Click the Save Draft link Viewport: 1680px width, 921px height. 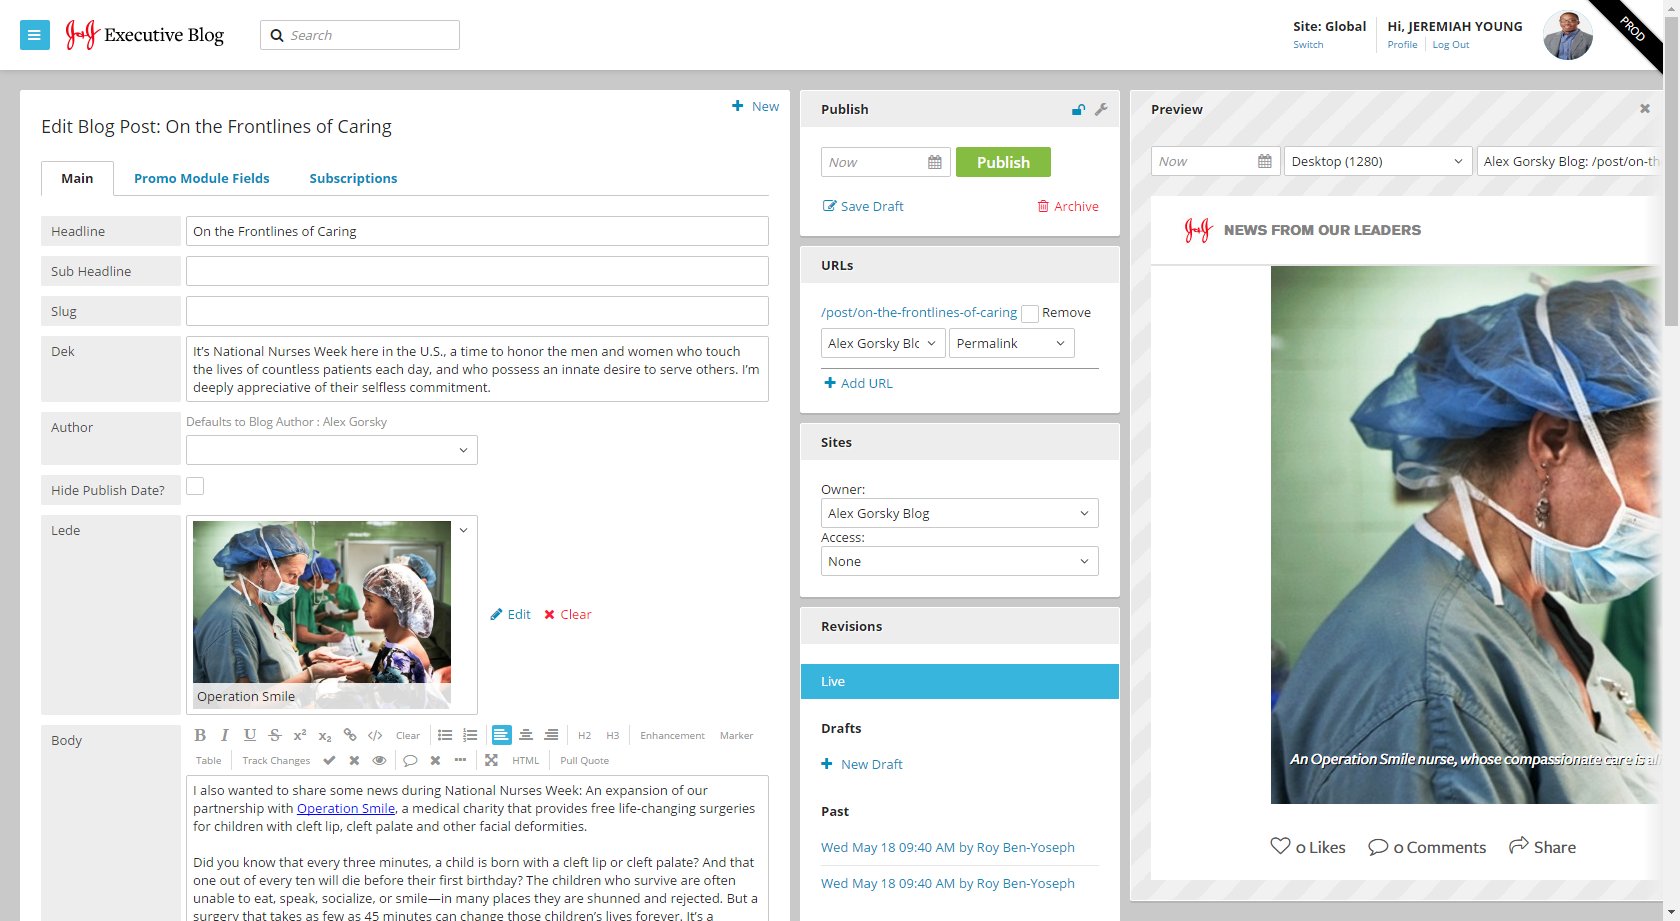(x=863, y=206)
